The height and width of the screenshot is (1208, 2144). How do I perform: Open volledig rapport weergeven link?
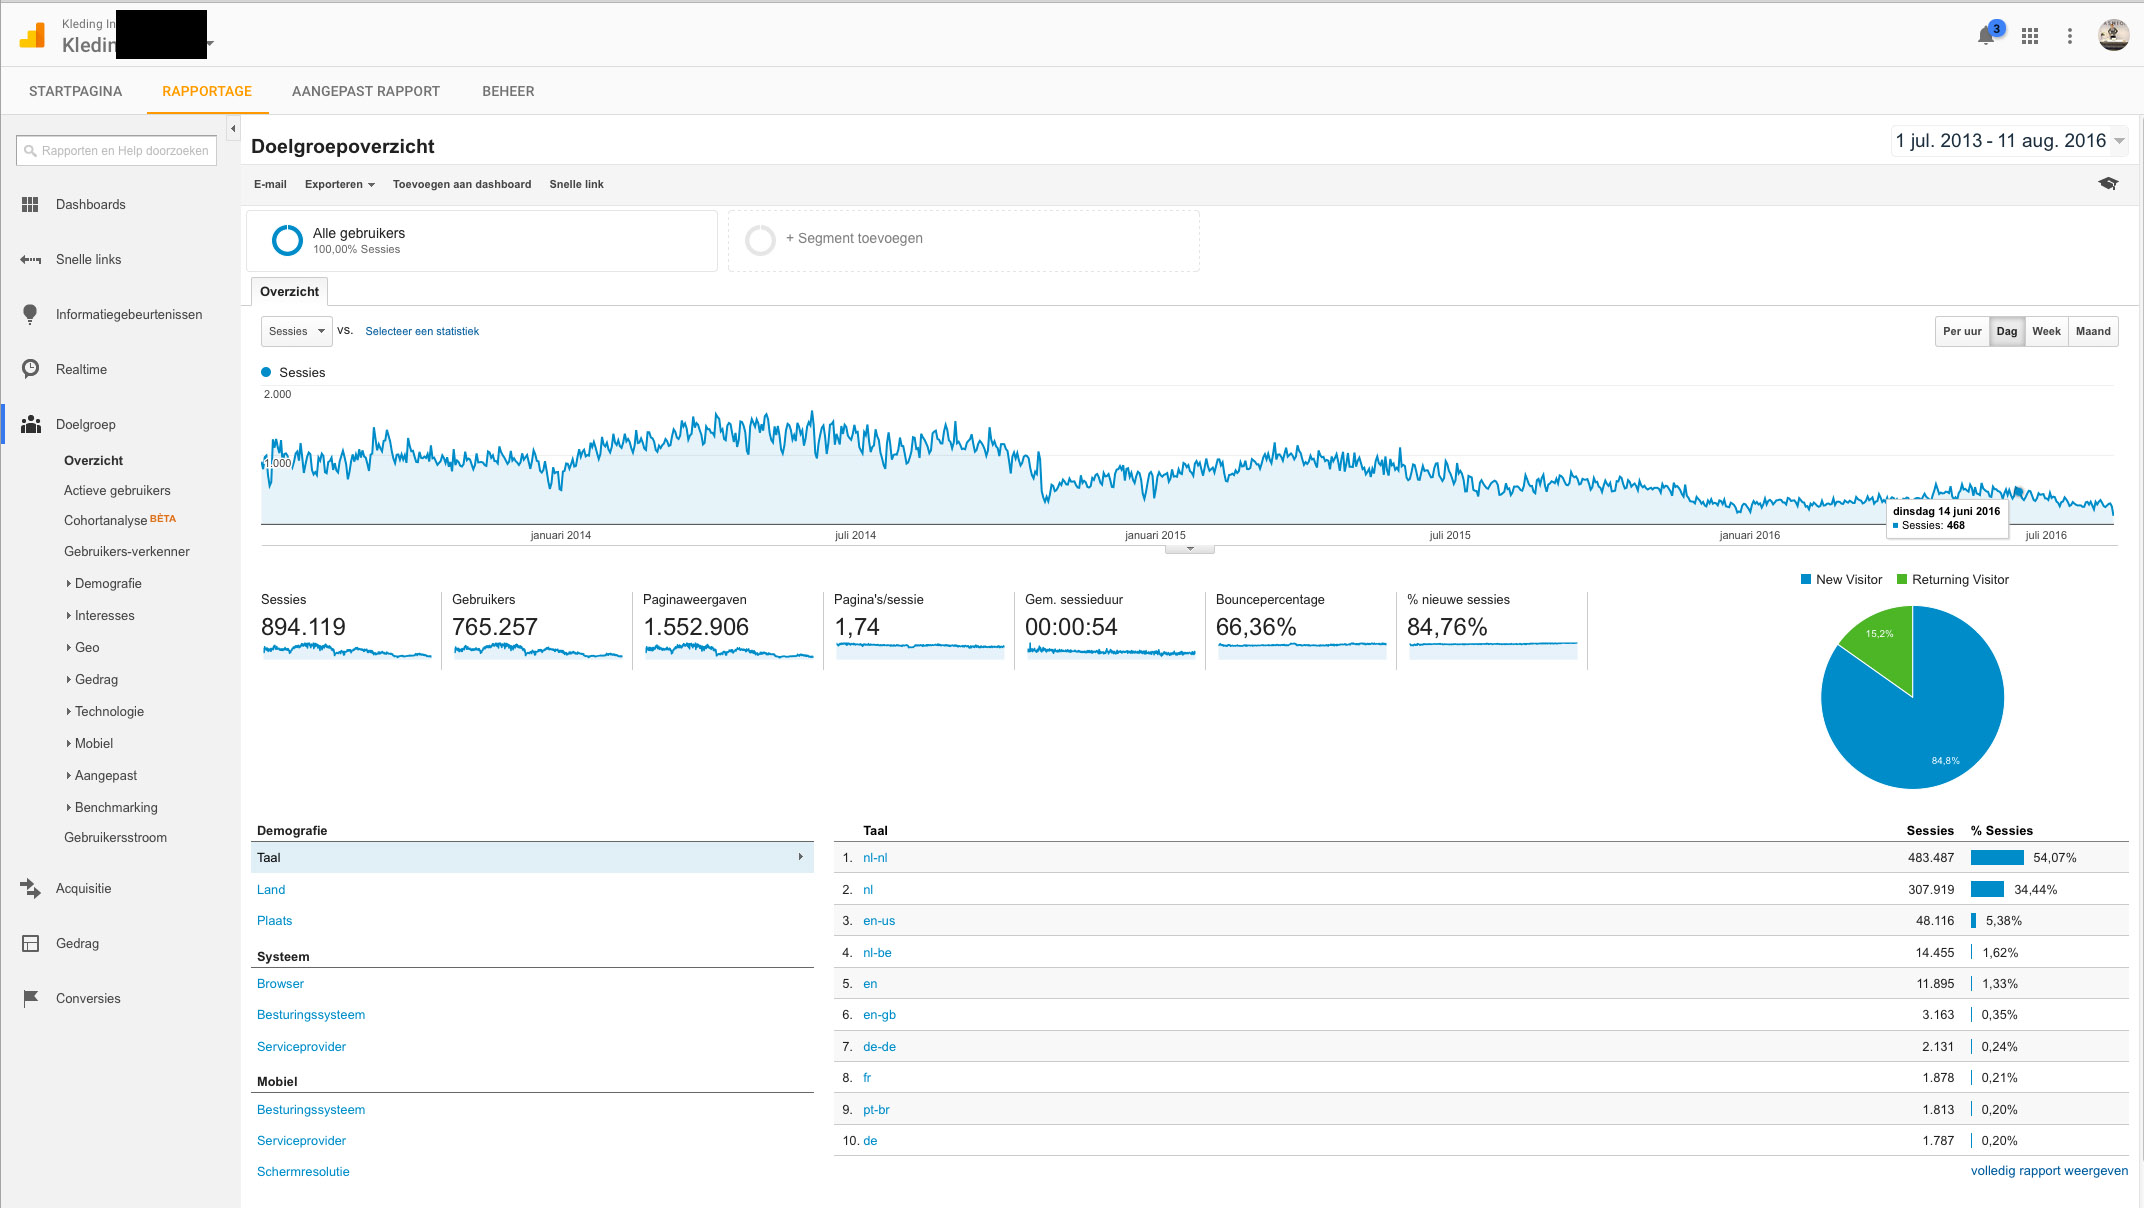coord(2049,1170)
